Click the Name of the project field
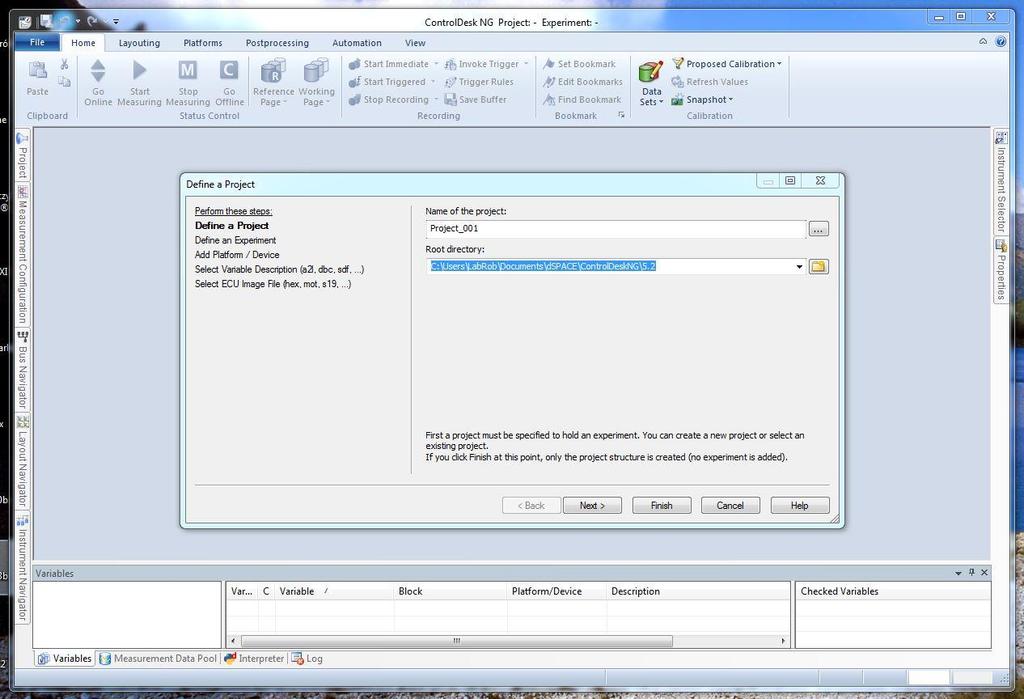This screenshot has width=1024, height=699. tap(616, 229)
